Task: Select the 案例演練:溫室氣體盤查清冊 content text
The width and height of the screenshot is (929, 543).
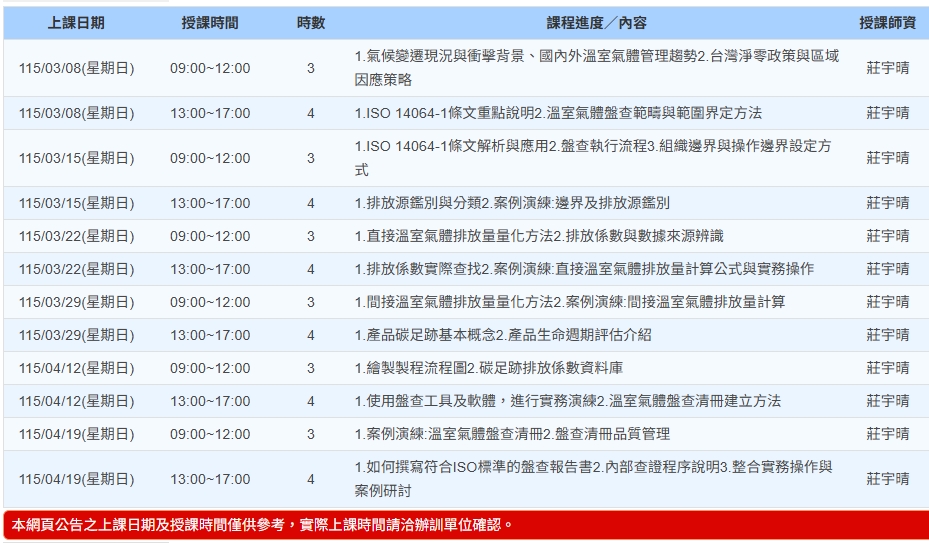Action: click(x=512, y=434)
